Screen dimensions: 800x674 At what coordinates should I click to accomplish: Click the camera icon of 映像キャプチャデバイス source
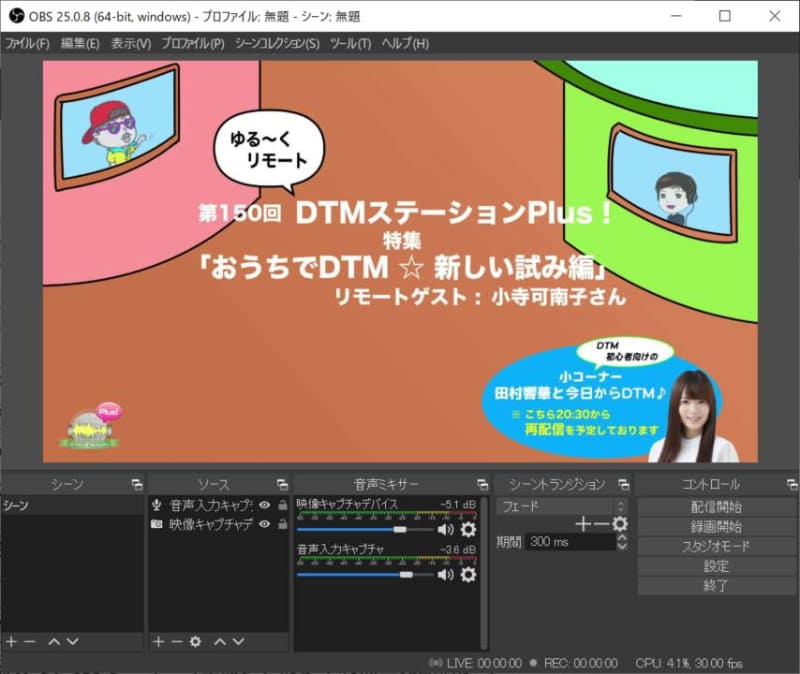point(157,524)
